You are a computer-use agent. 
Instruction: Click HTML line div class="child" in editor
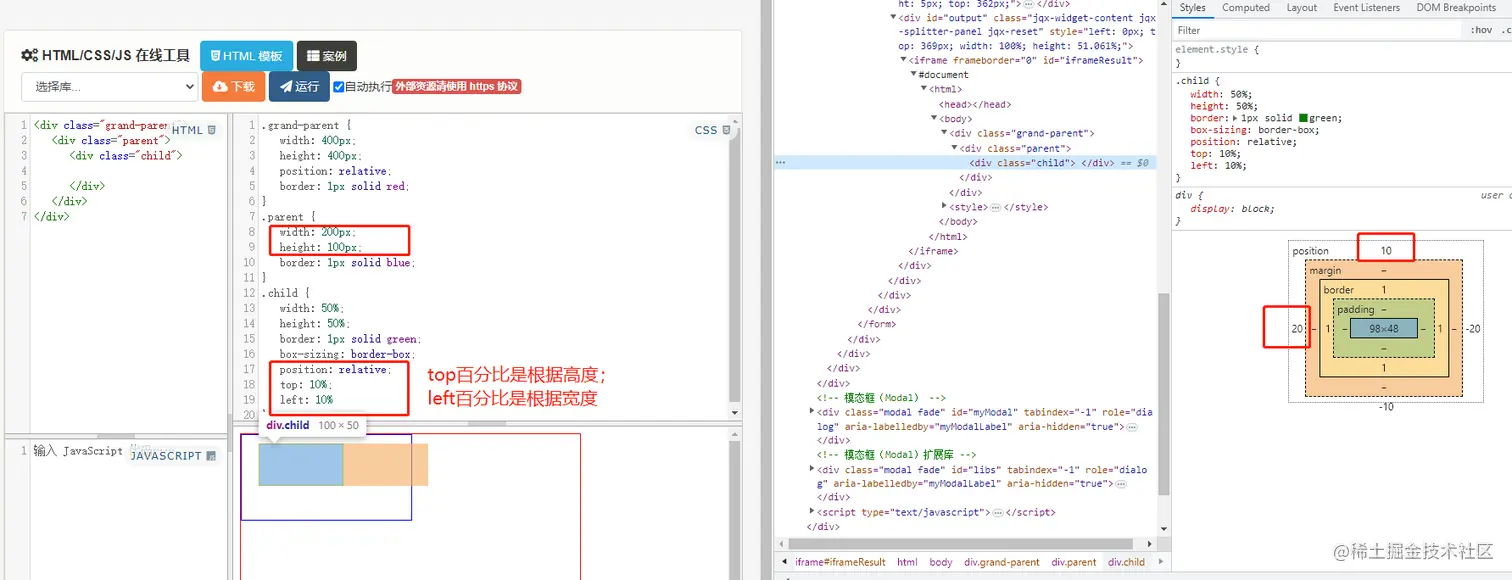point(126,155)
